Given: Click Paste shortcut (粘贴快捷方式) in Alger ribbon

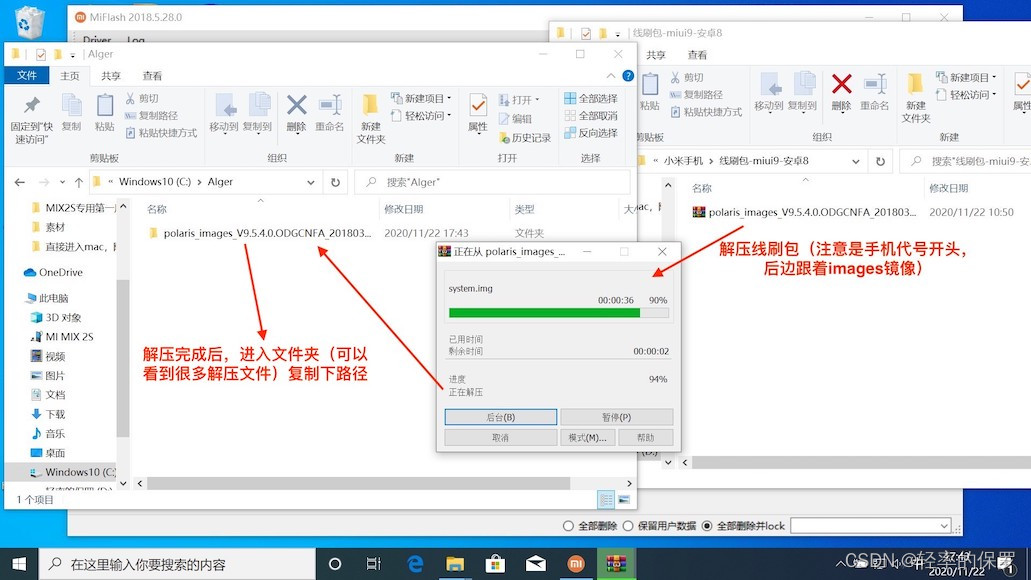Looking at the screenshot, I should pos(161,133).
